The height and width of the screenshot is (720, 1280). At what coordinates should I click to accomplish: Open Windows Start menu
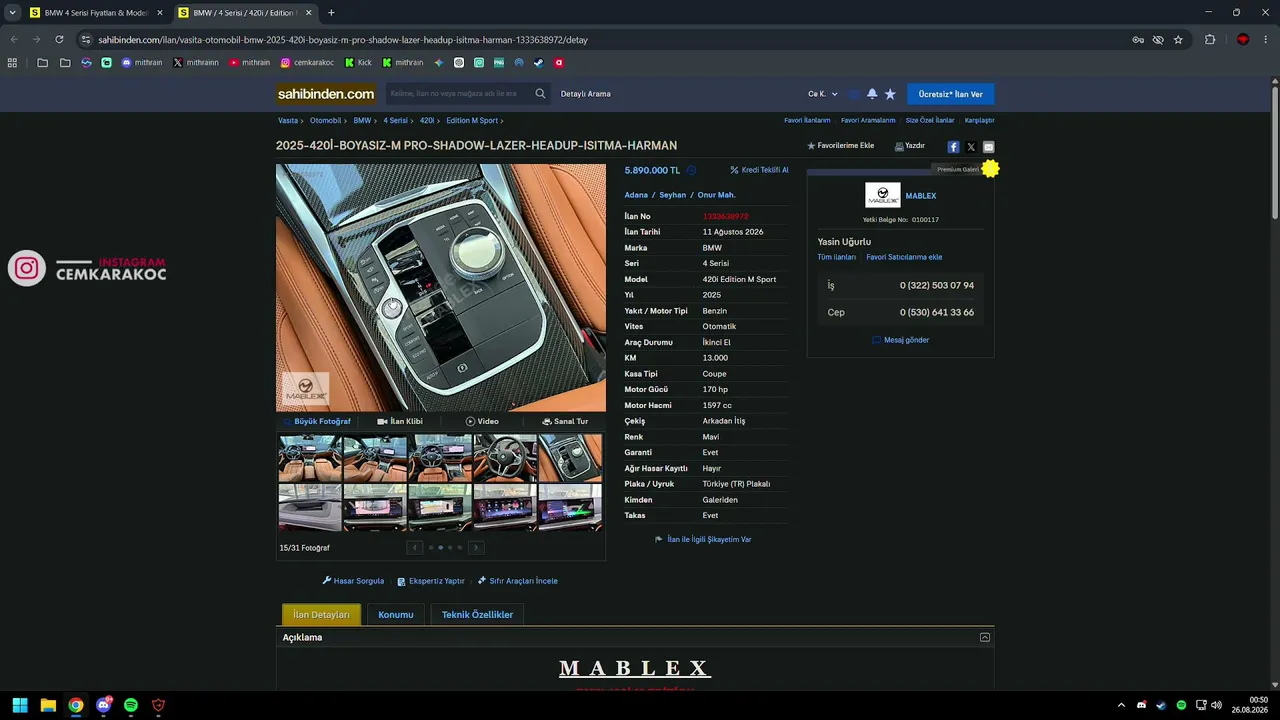tap(20, 705)
